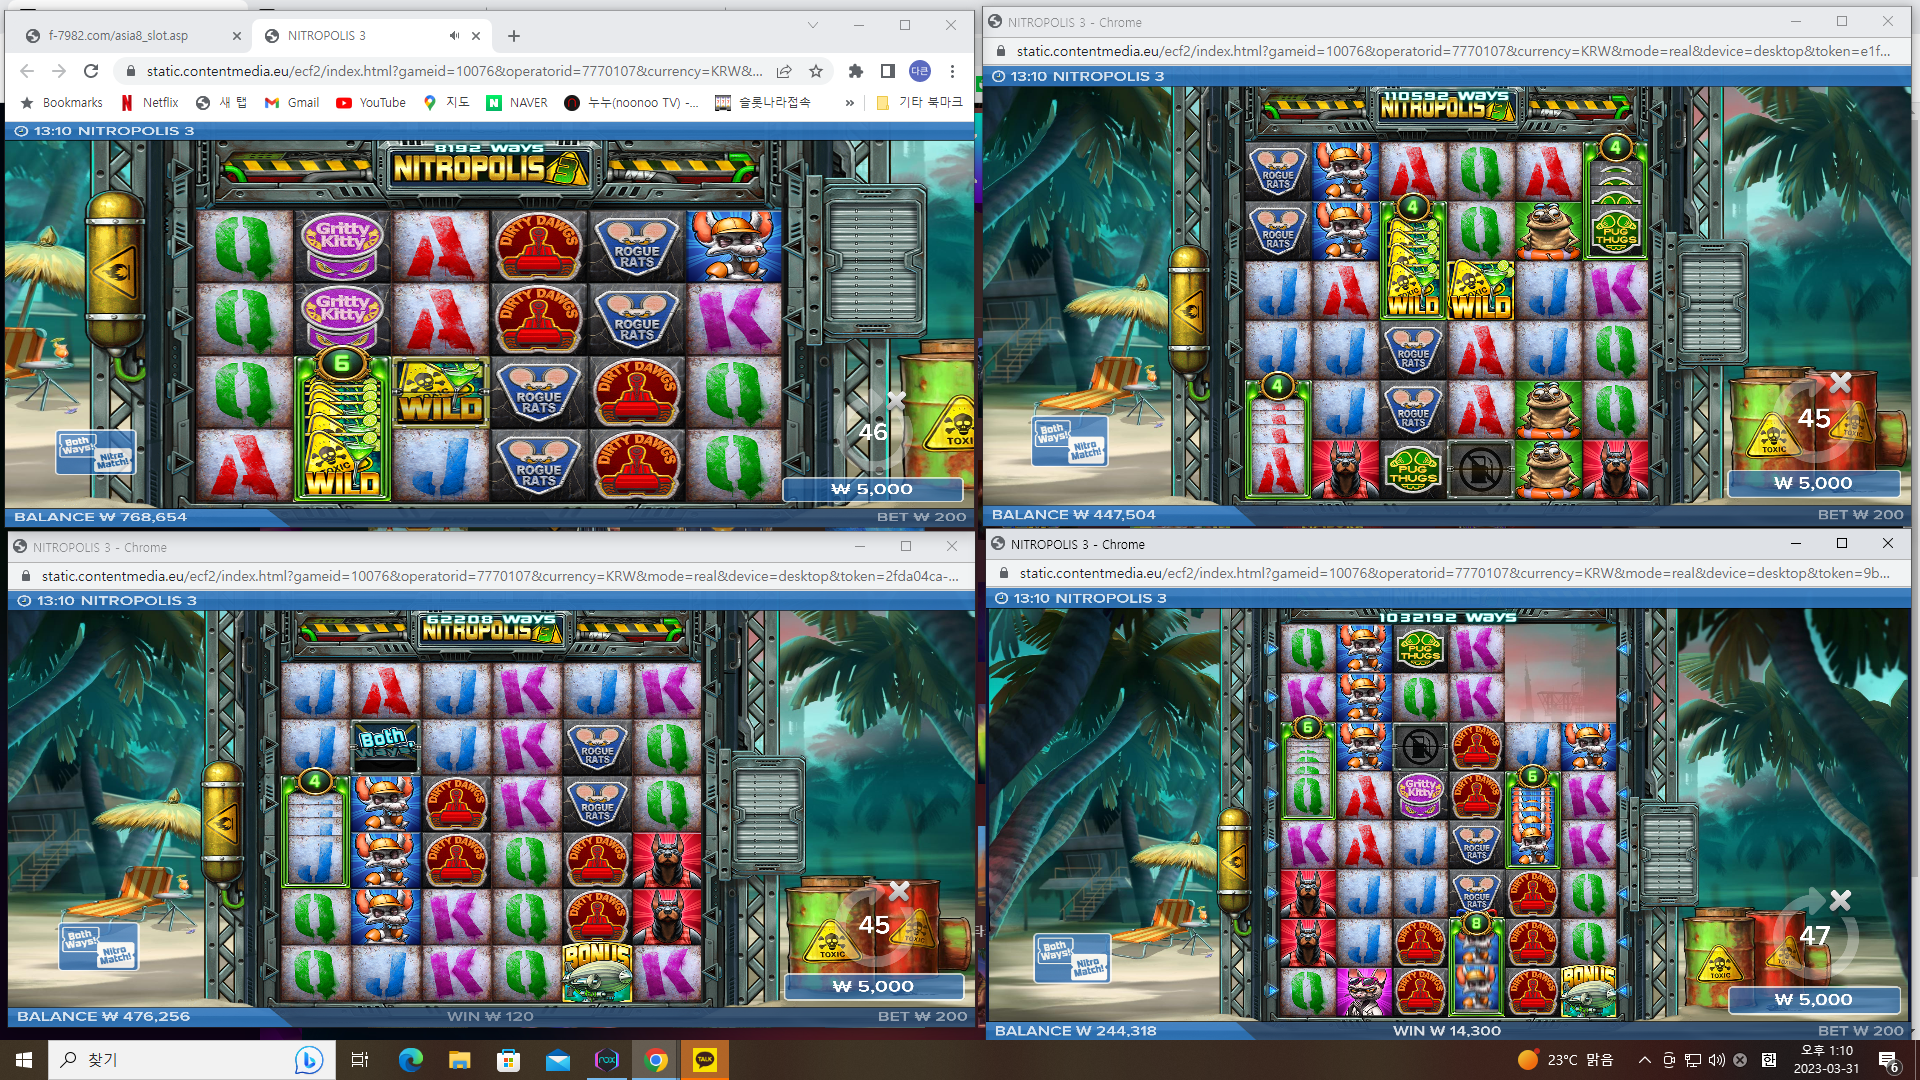This screenshot has height=1080, width=1920.
Task: Open the 기타 북마크 bookmarks folder
Action: [919, 102]
